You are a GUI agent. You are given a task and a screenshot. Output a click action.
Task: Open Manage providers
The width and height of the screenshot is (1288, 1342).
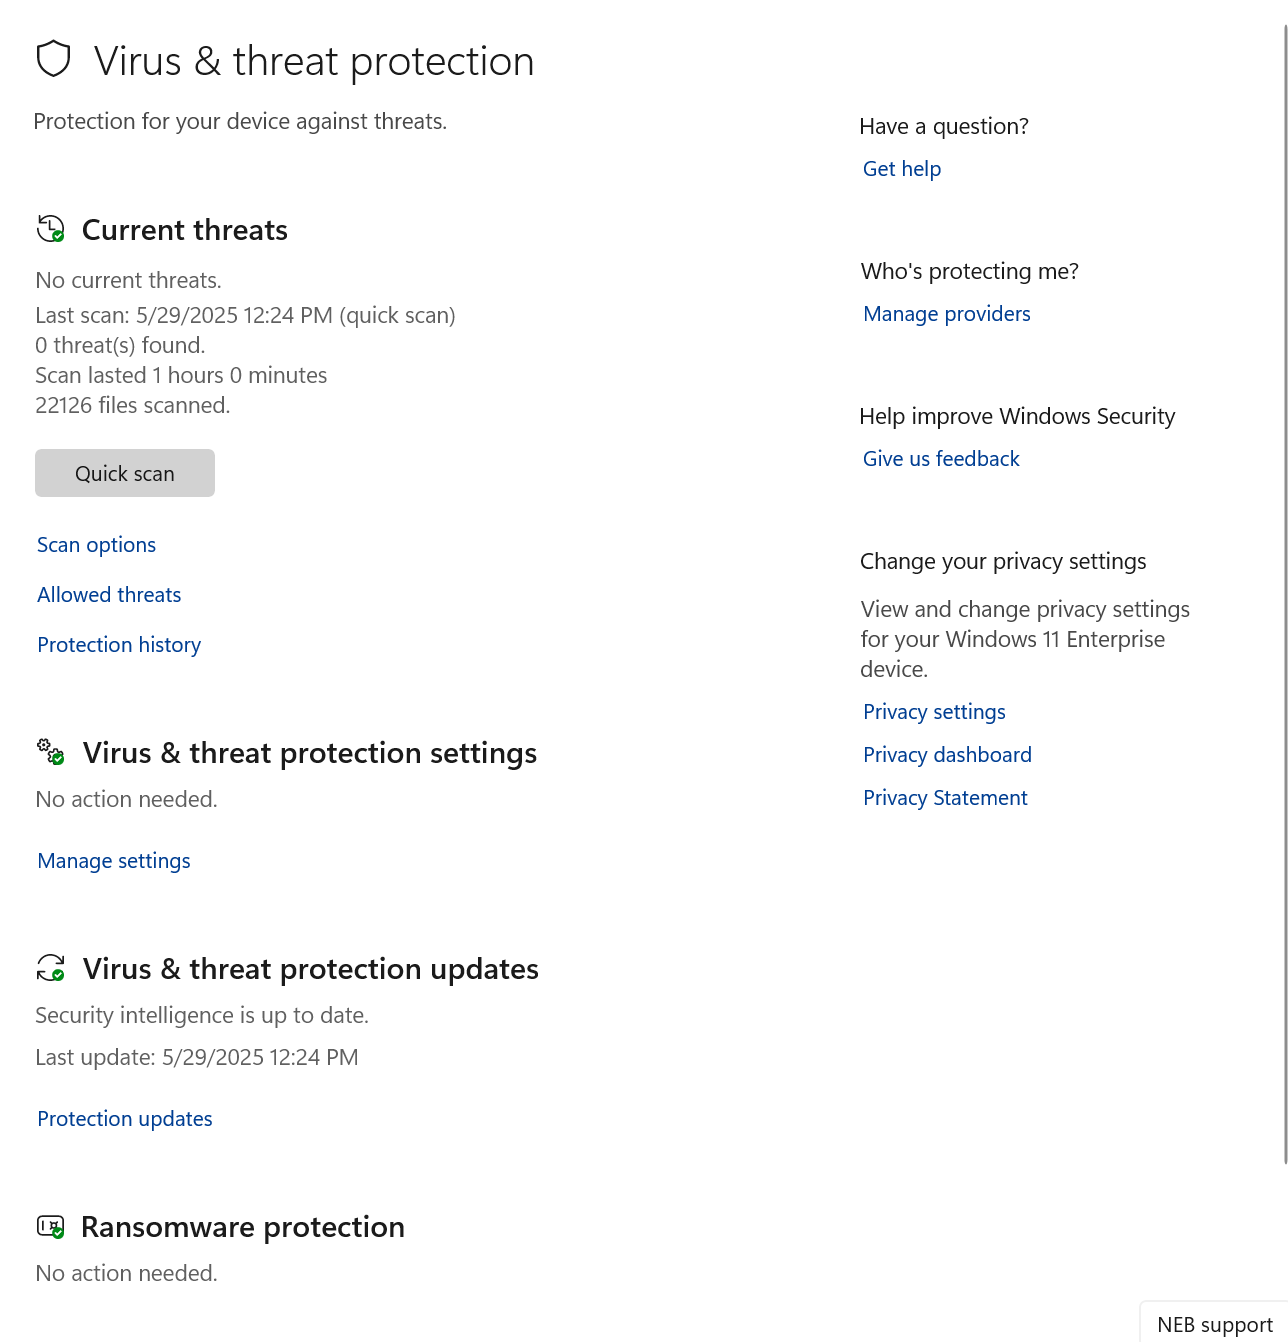click(x=947, y=314)
